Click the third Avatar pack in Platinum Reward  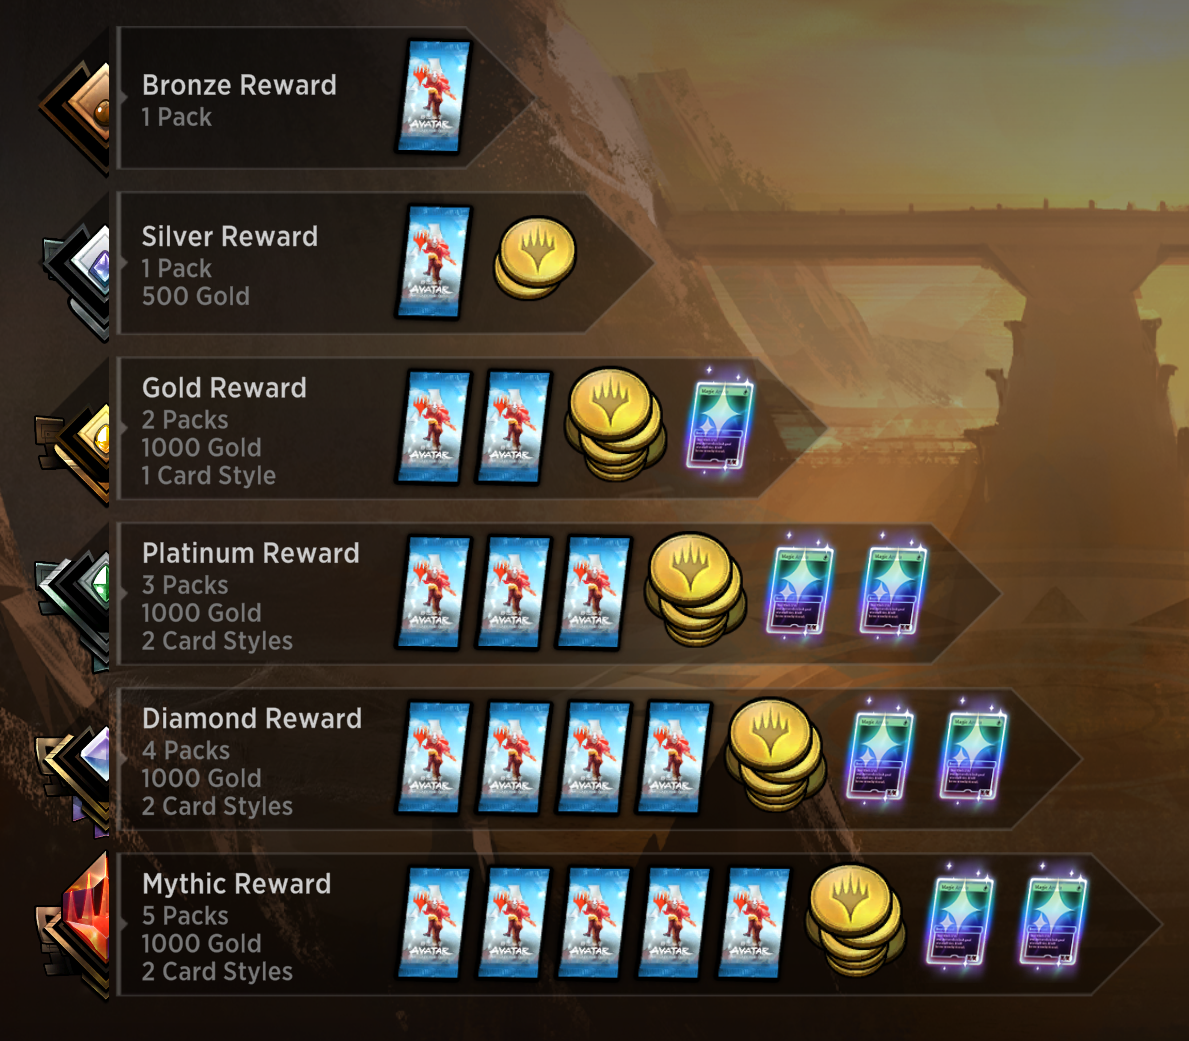tap(593, 592)
